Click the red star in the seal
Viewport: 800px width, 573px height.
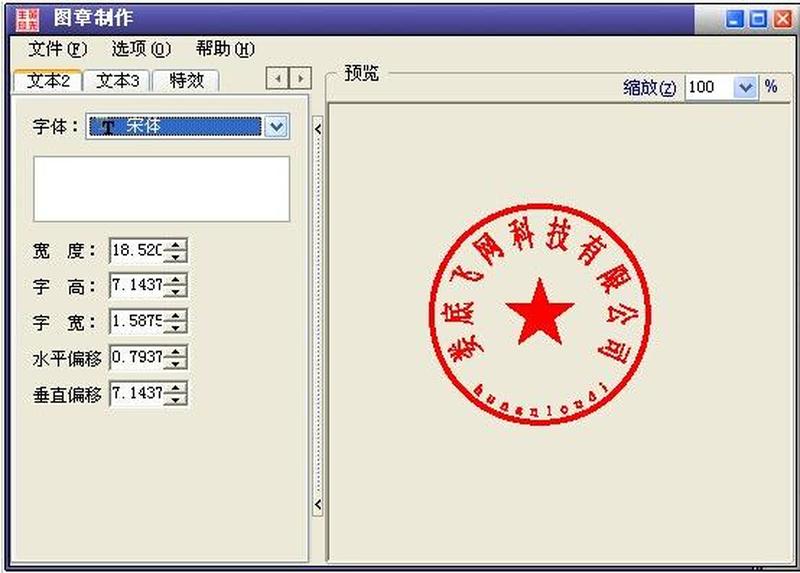pyautogui.click(x=540, y=312)
